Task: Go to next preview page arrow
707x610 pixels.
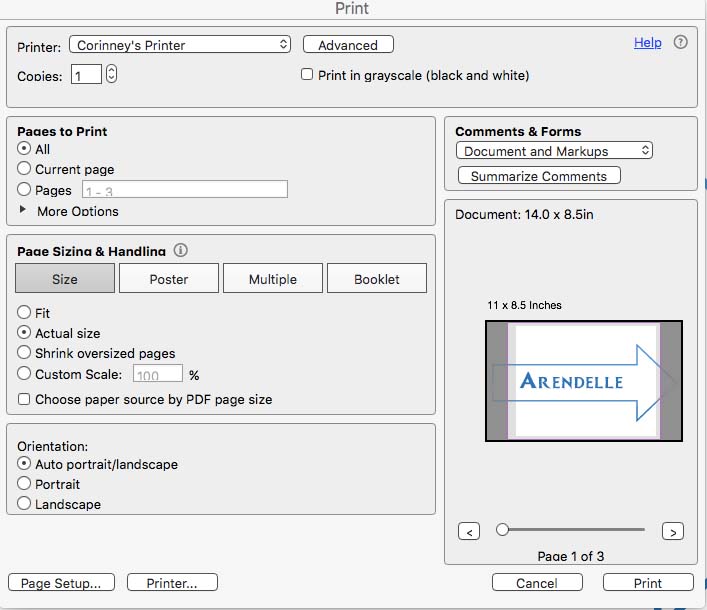Action: 673,531
